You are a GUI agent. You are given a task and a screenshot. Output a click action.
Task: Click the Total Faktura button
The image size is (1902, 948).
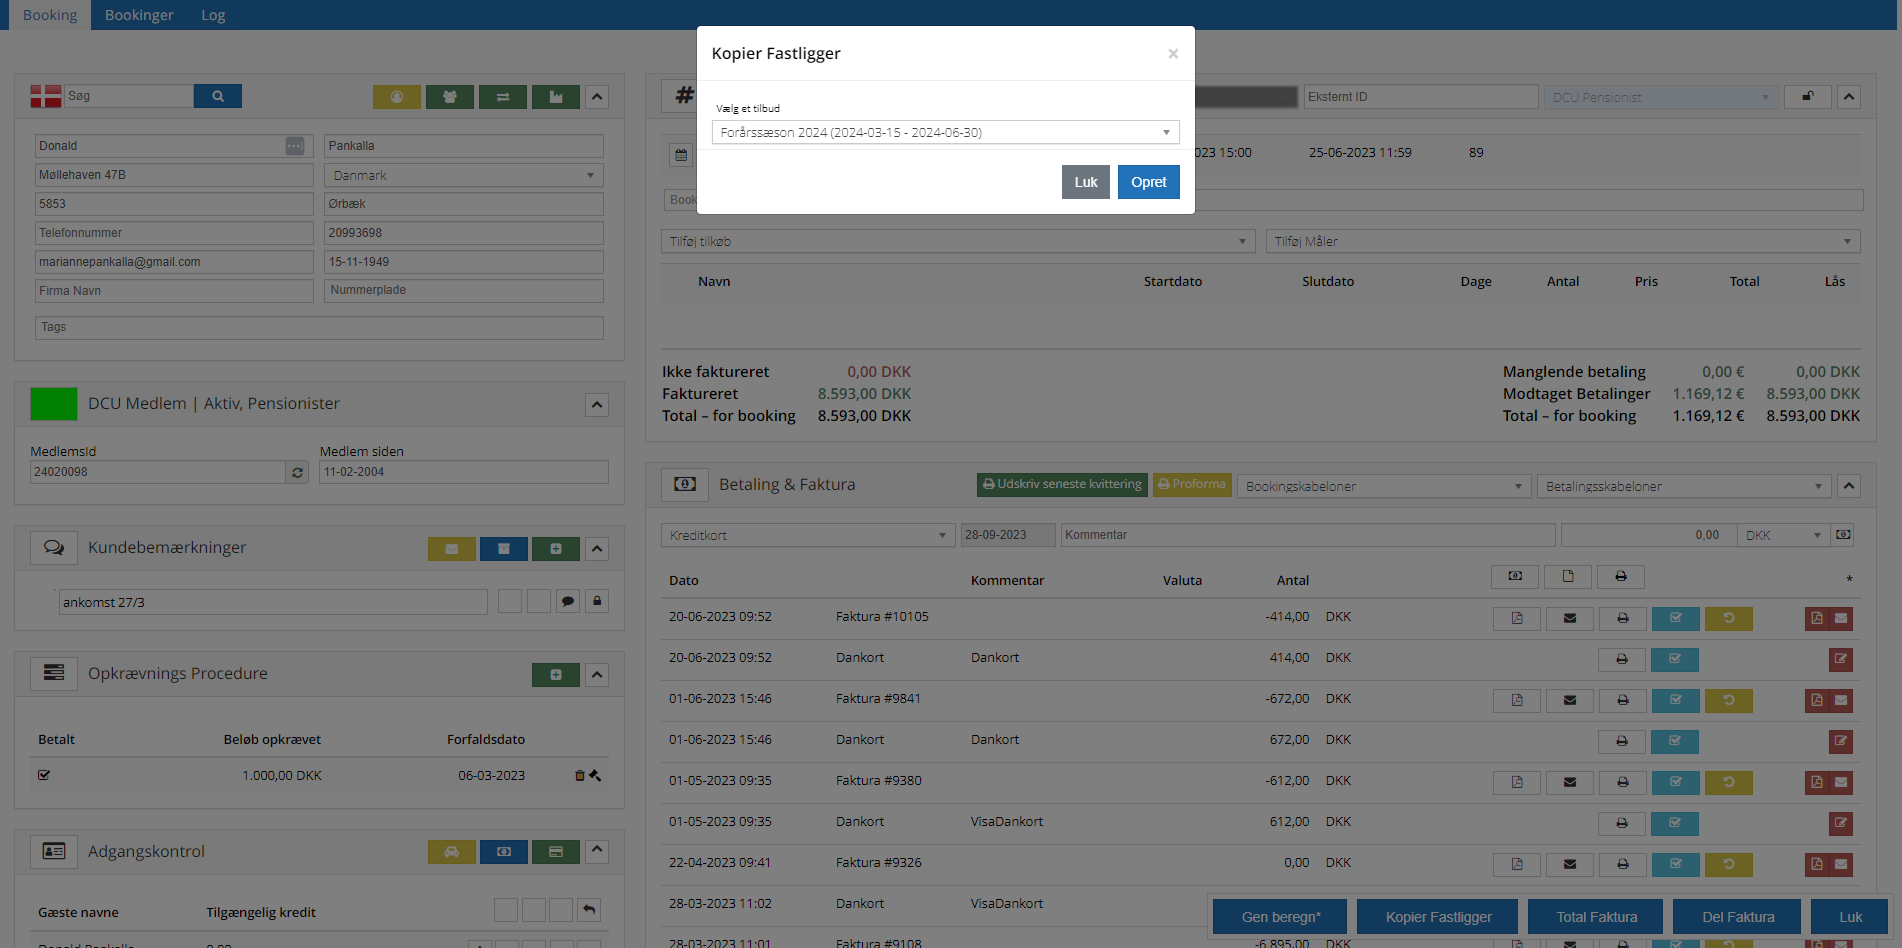[x=1596, y=917]
